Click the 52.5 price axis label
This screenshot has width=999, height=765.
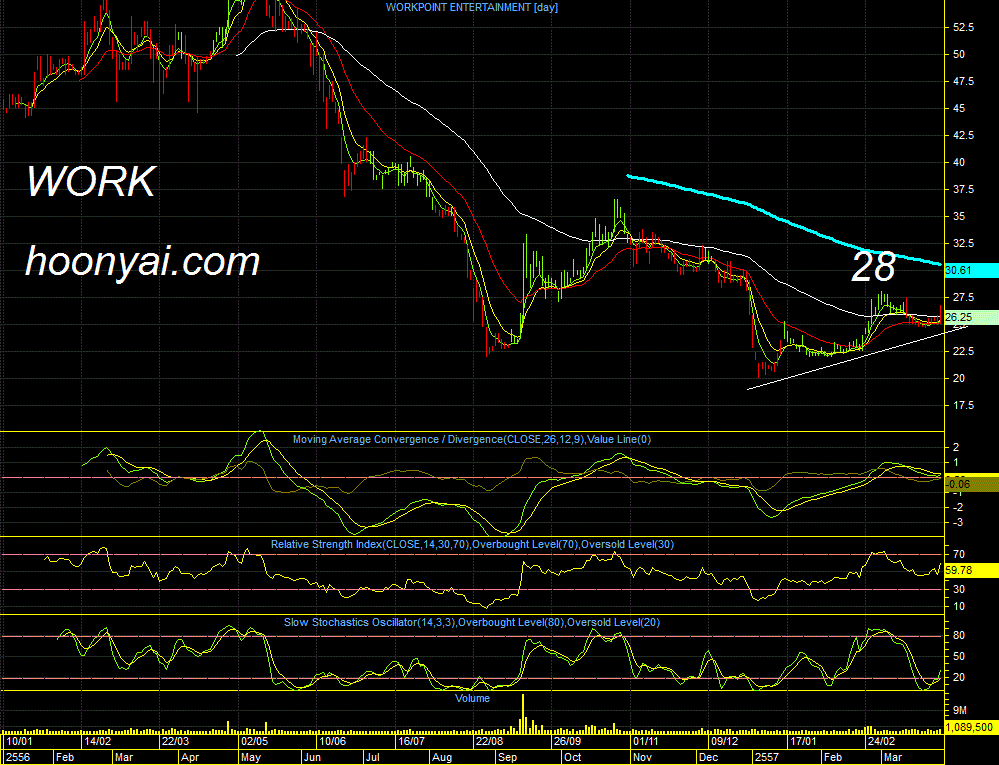(x=963, y=27)
